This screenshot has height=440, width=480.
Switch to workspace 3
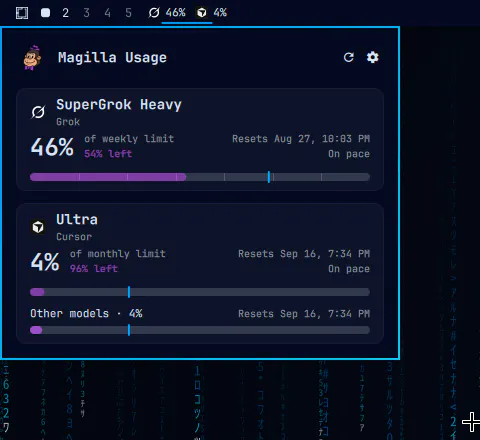point(87,13)
